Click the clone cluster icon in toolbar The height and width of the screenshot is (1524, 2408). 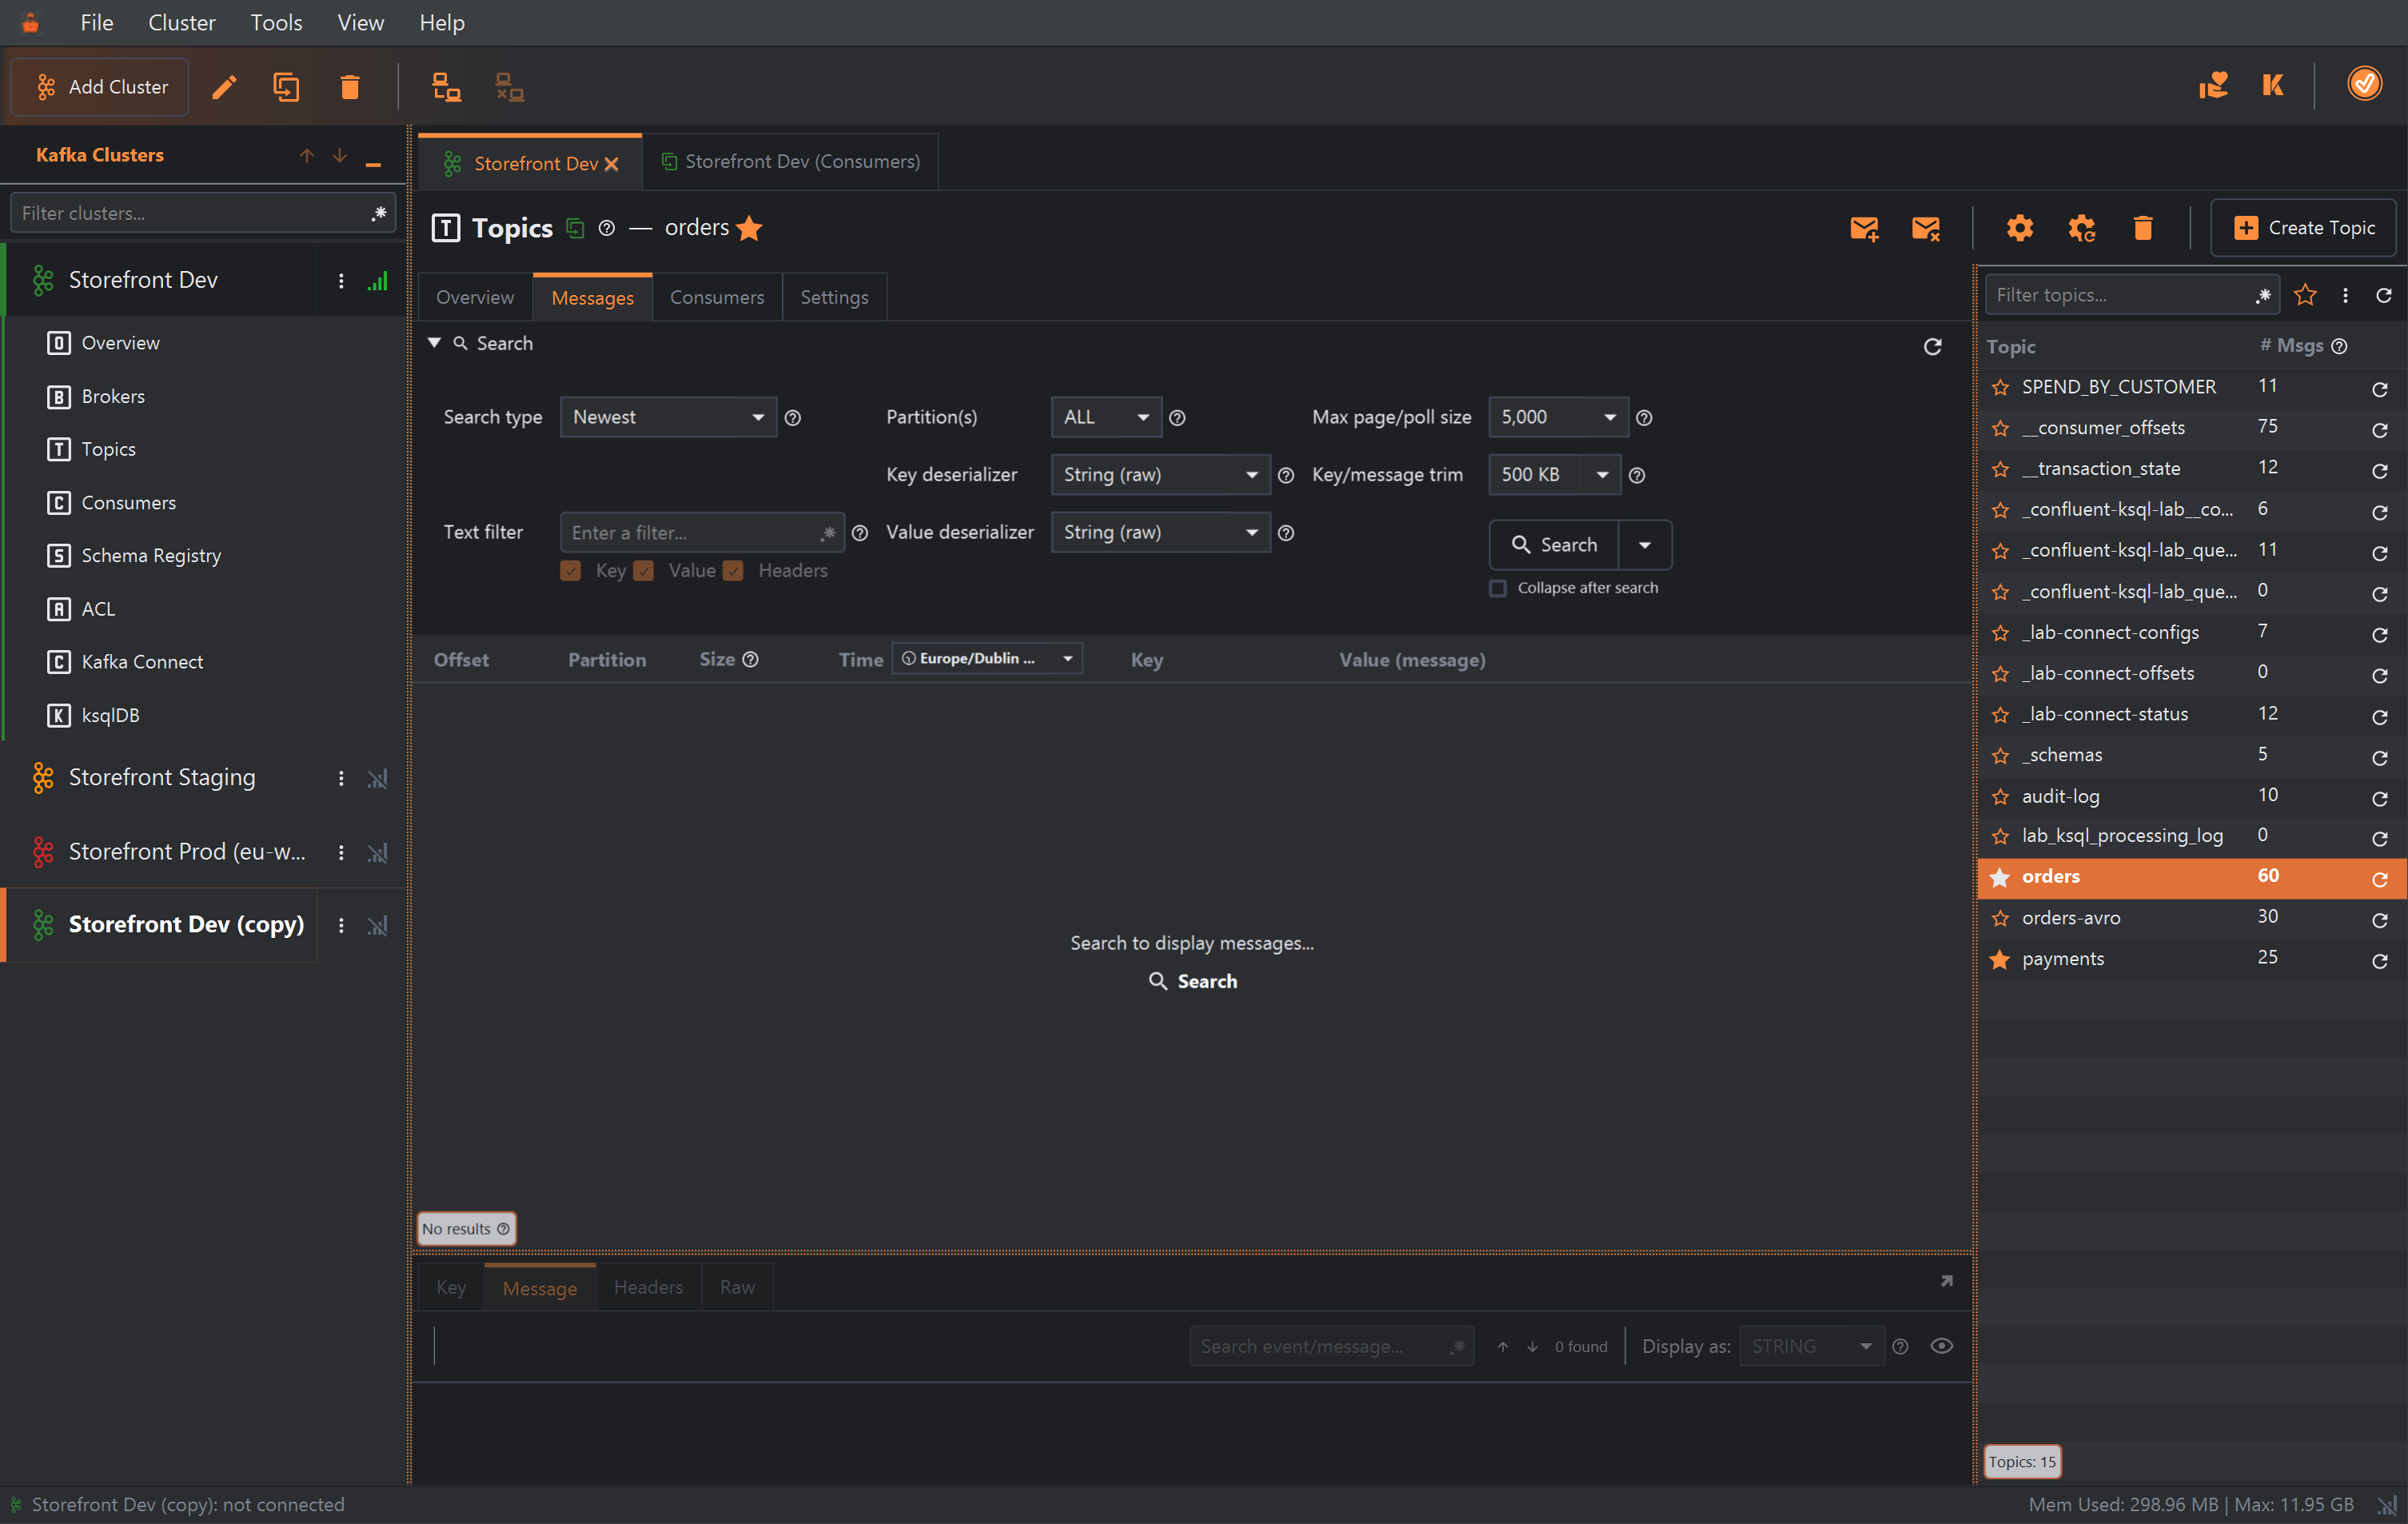pyautogui.click(x=286, y=87)
